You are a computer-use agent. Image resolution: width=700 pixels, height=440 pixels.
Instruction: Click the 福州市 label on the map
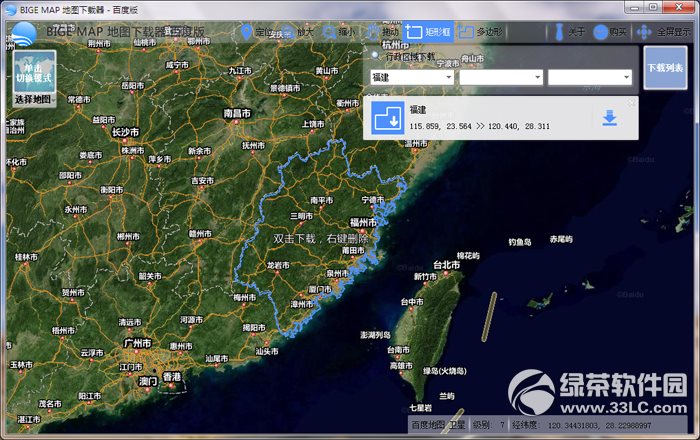[x=363, y=222]
